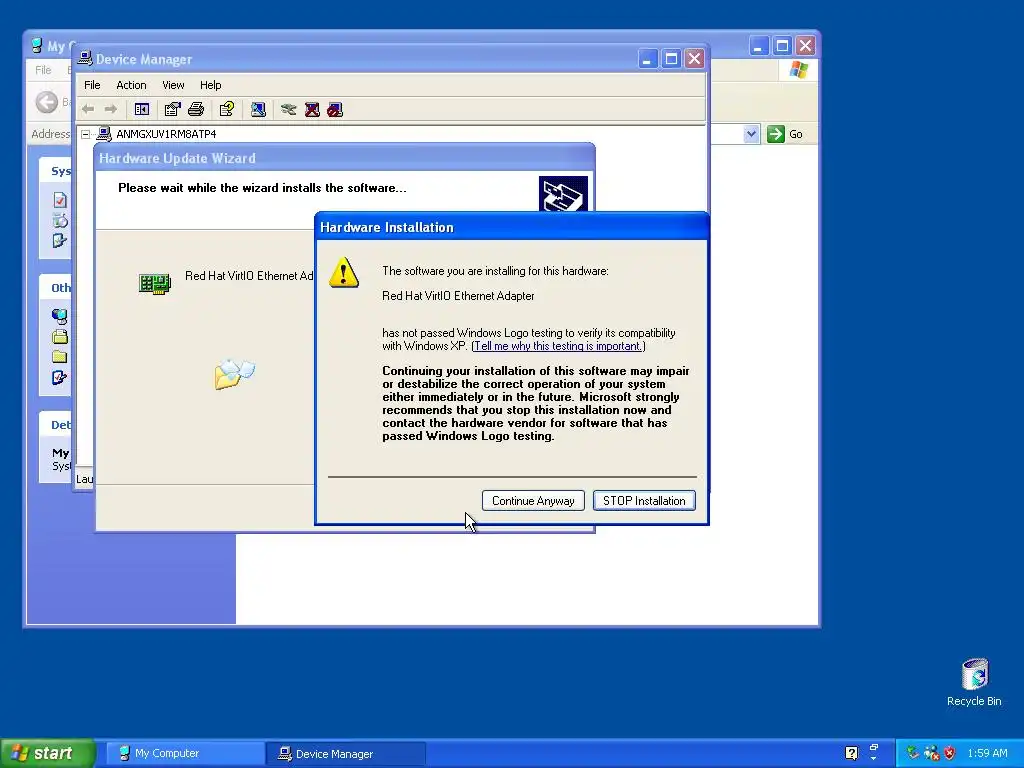
Task: Click the red security shield tray icon
Action: (950, 753)
